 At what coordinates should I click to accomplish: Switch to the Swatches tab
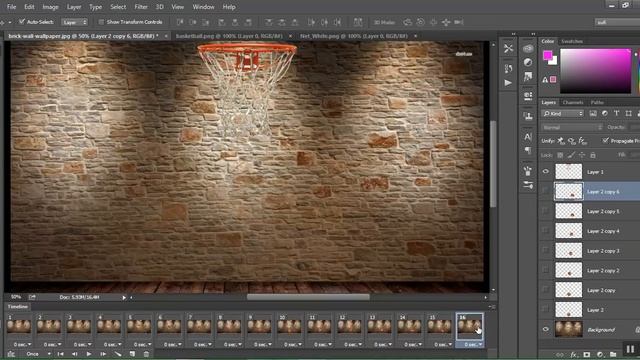[571, 41]
